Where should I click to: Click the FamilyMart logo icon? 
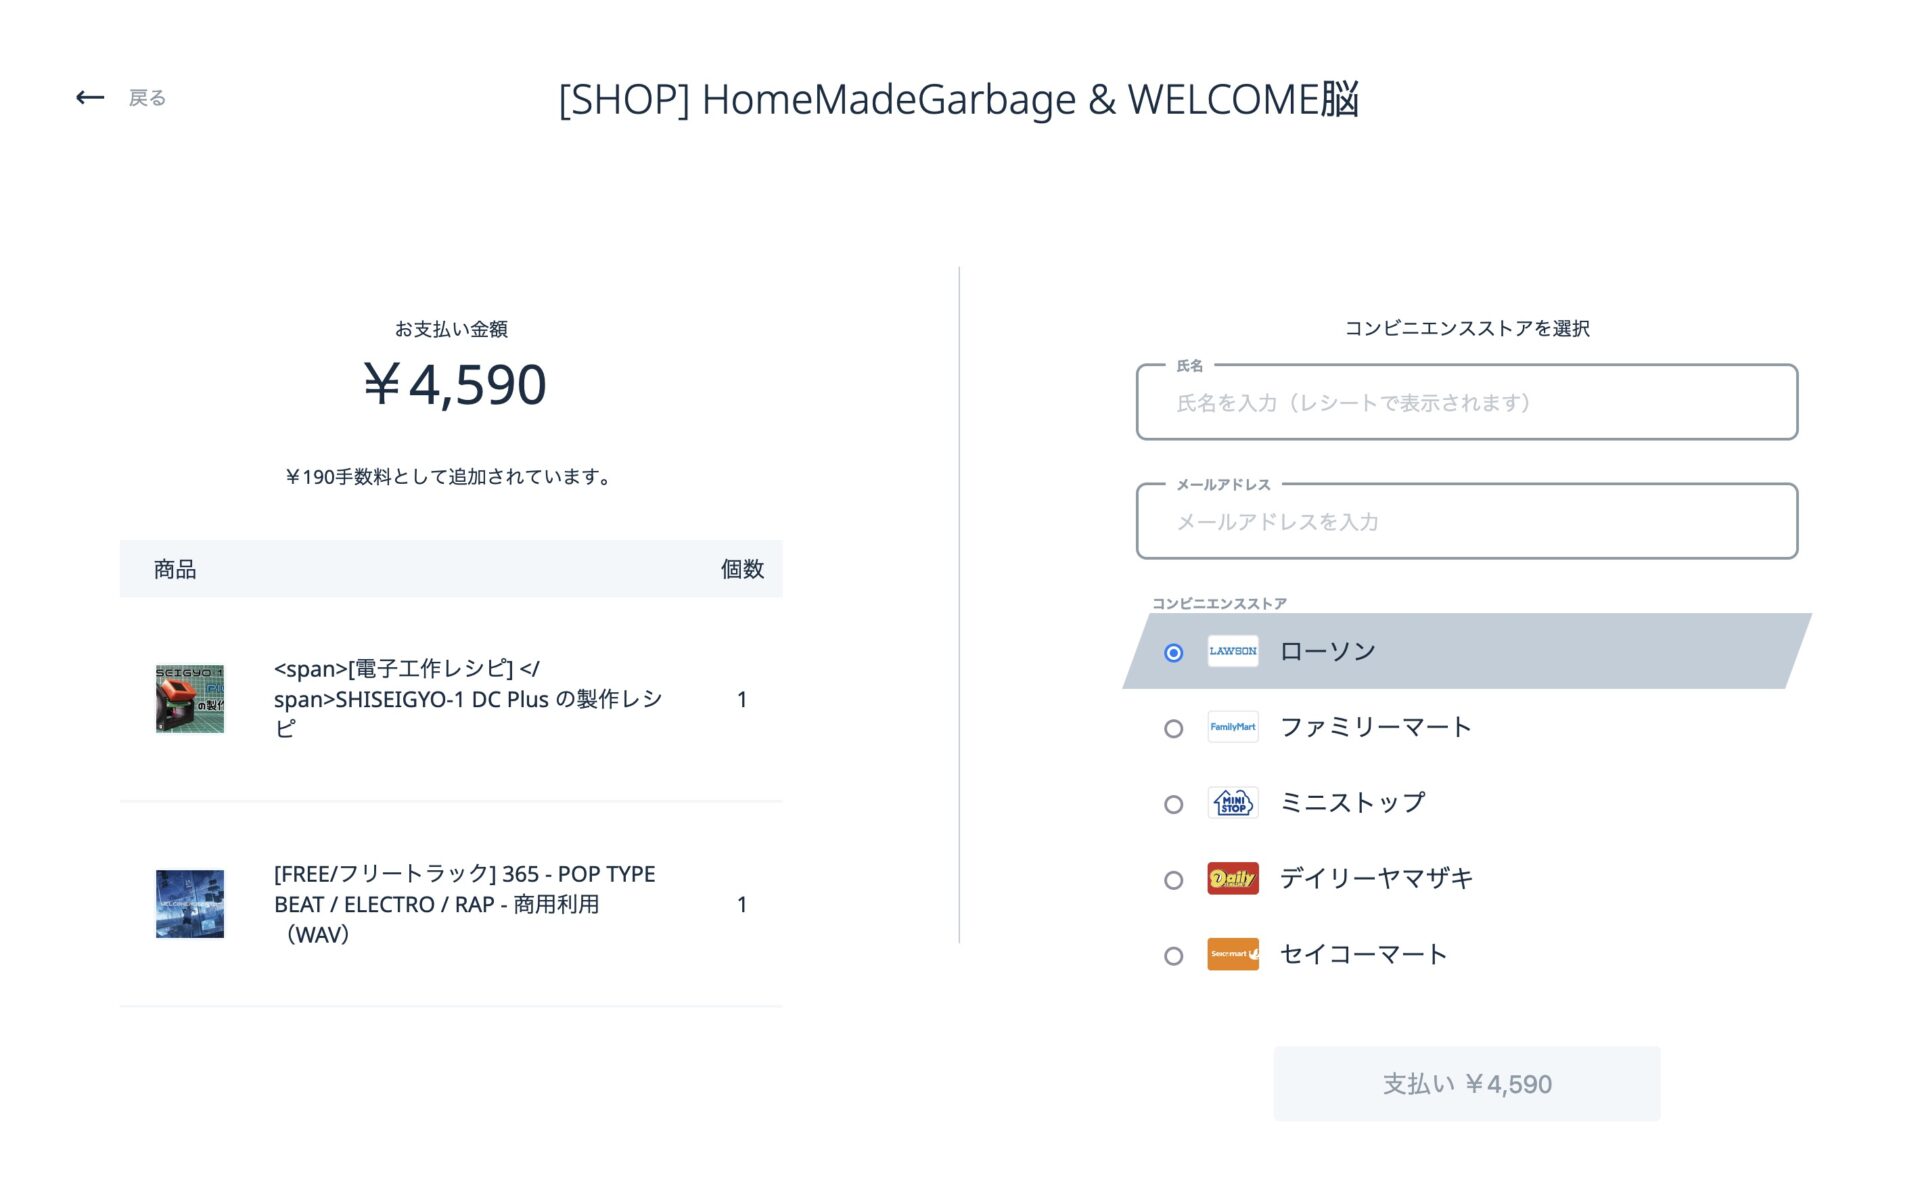[x=1232, y=727]
